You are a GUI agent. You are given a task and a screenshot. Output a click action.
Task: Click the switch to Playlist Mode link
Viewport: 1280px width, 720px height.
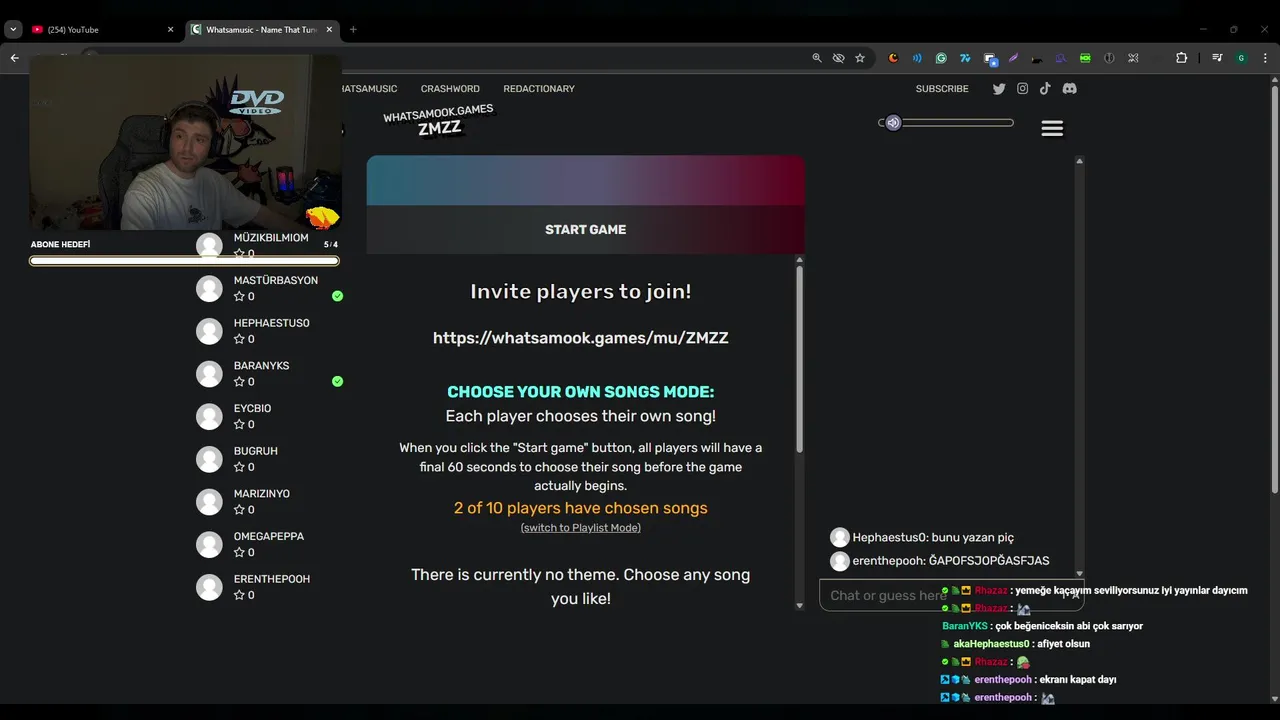coord(581,528)
